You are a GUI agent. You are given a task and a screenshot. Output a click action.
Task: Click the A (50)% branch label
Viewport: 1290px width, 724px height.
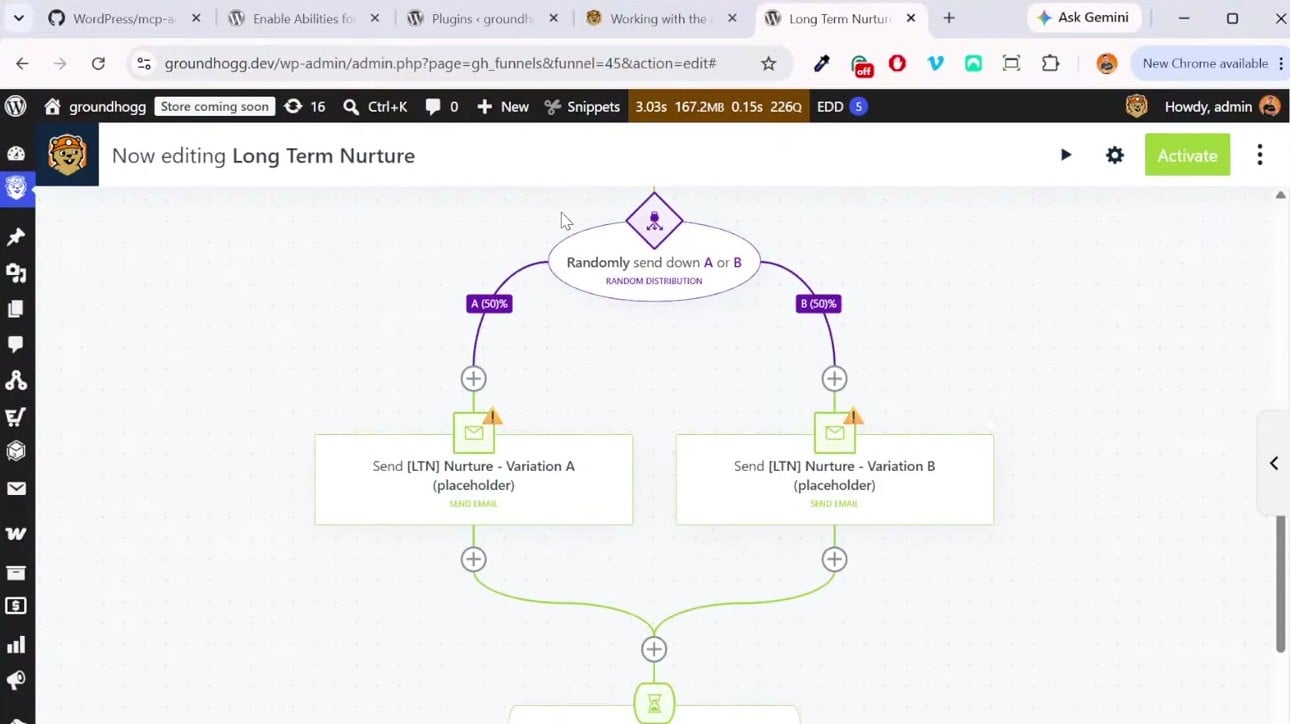(x=489, y=303)
